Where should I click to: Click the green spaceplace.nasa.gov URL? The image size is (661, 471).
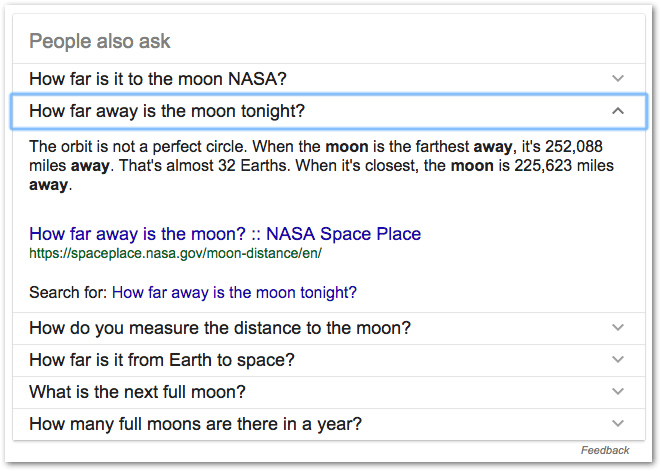175,254
